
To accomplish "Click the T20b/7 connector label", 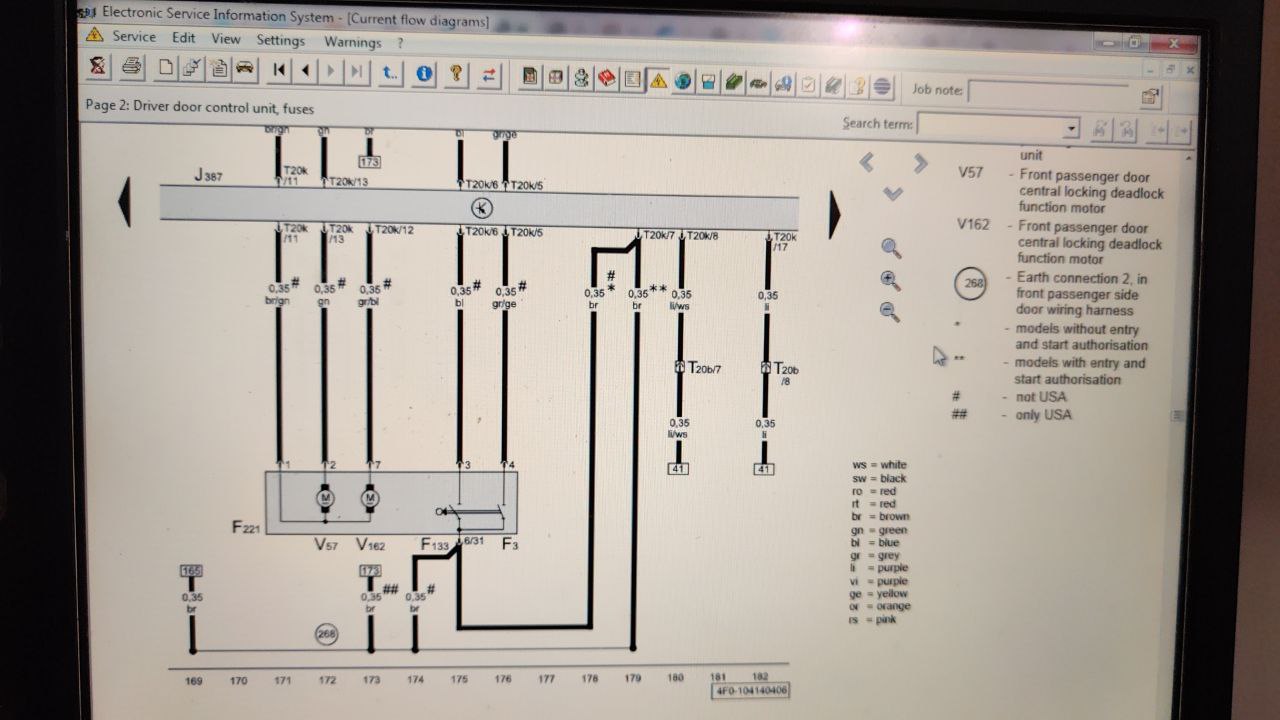I will [703, 368].
